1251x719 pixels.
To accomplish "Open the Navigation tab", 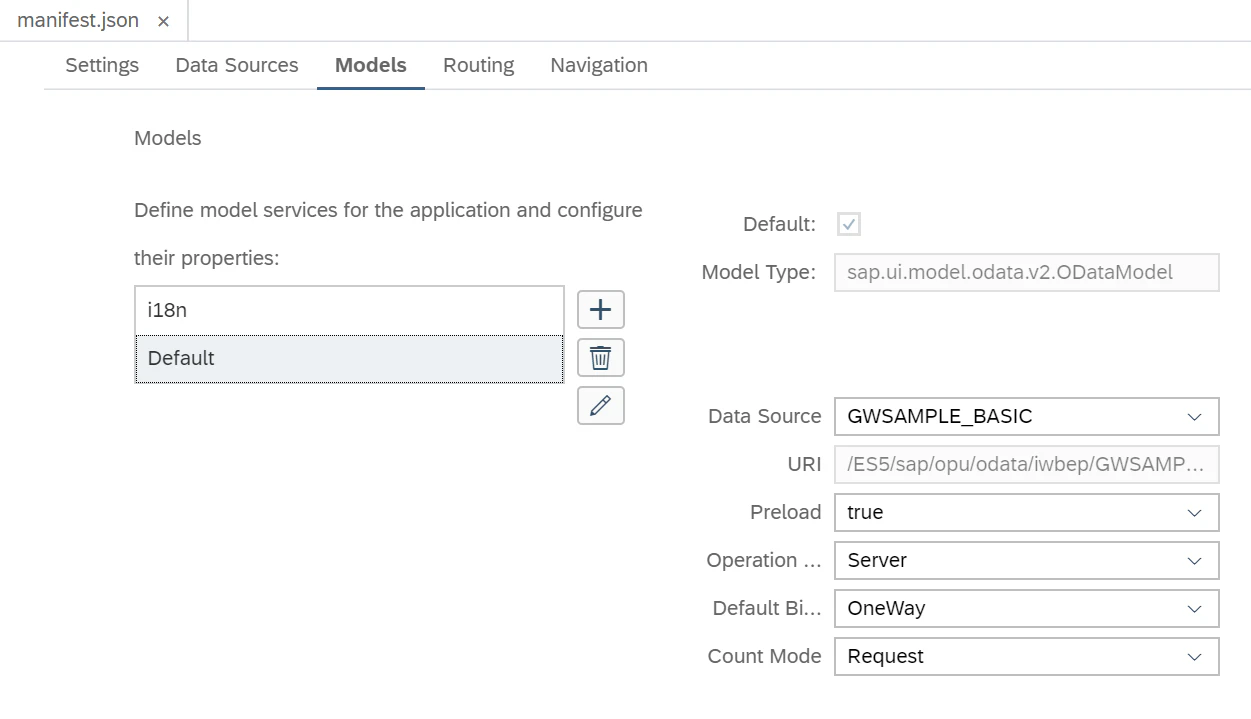I will [x=599, y=65].
